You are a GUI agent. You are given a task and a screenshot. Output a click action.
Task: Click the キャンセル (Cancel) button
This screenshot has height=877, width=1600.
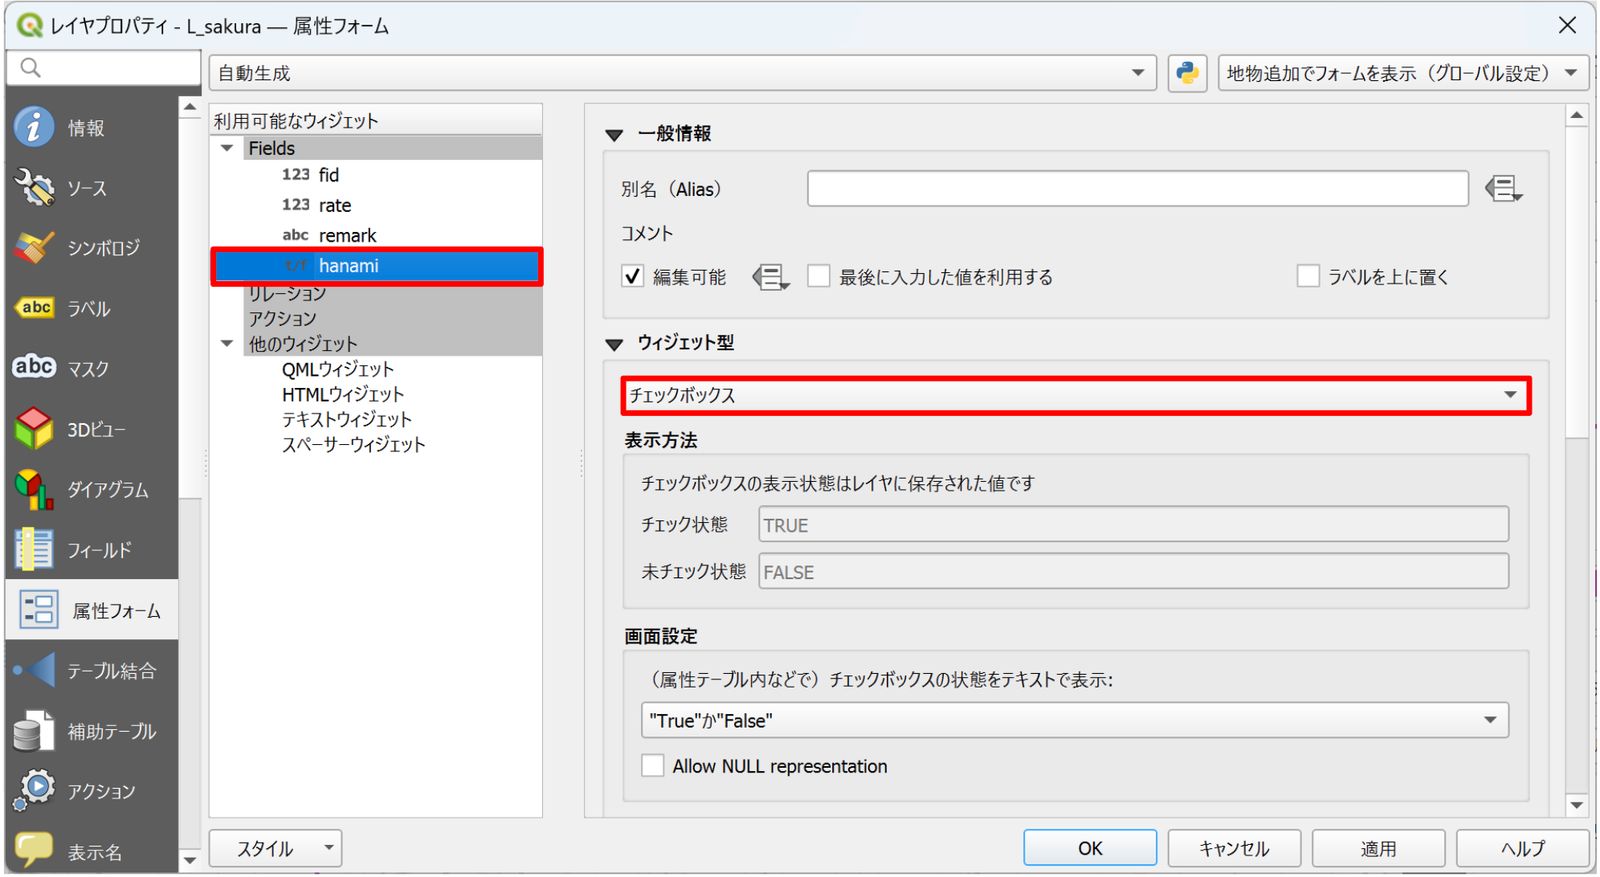click(x=1234, y=848)
